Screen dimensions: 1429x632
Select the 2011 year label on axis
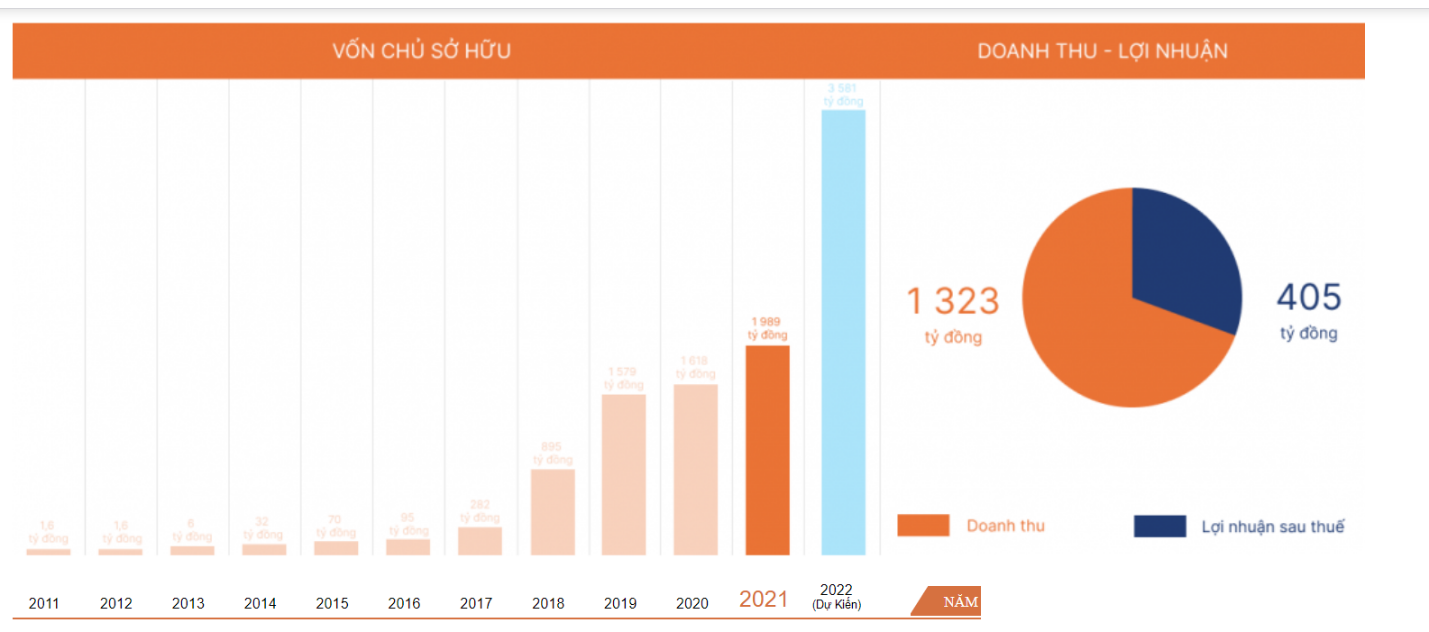[x=44, y=603]
